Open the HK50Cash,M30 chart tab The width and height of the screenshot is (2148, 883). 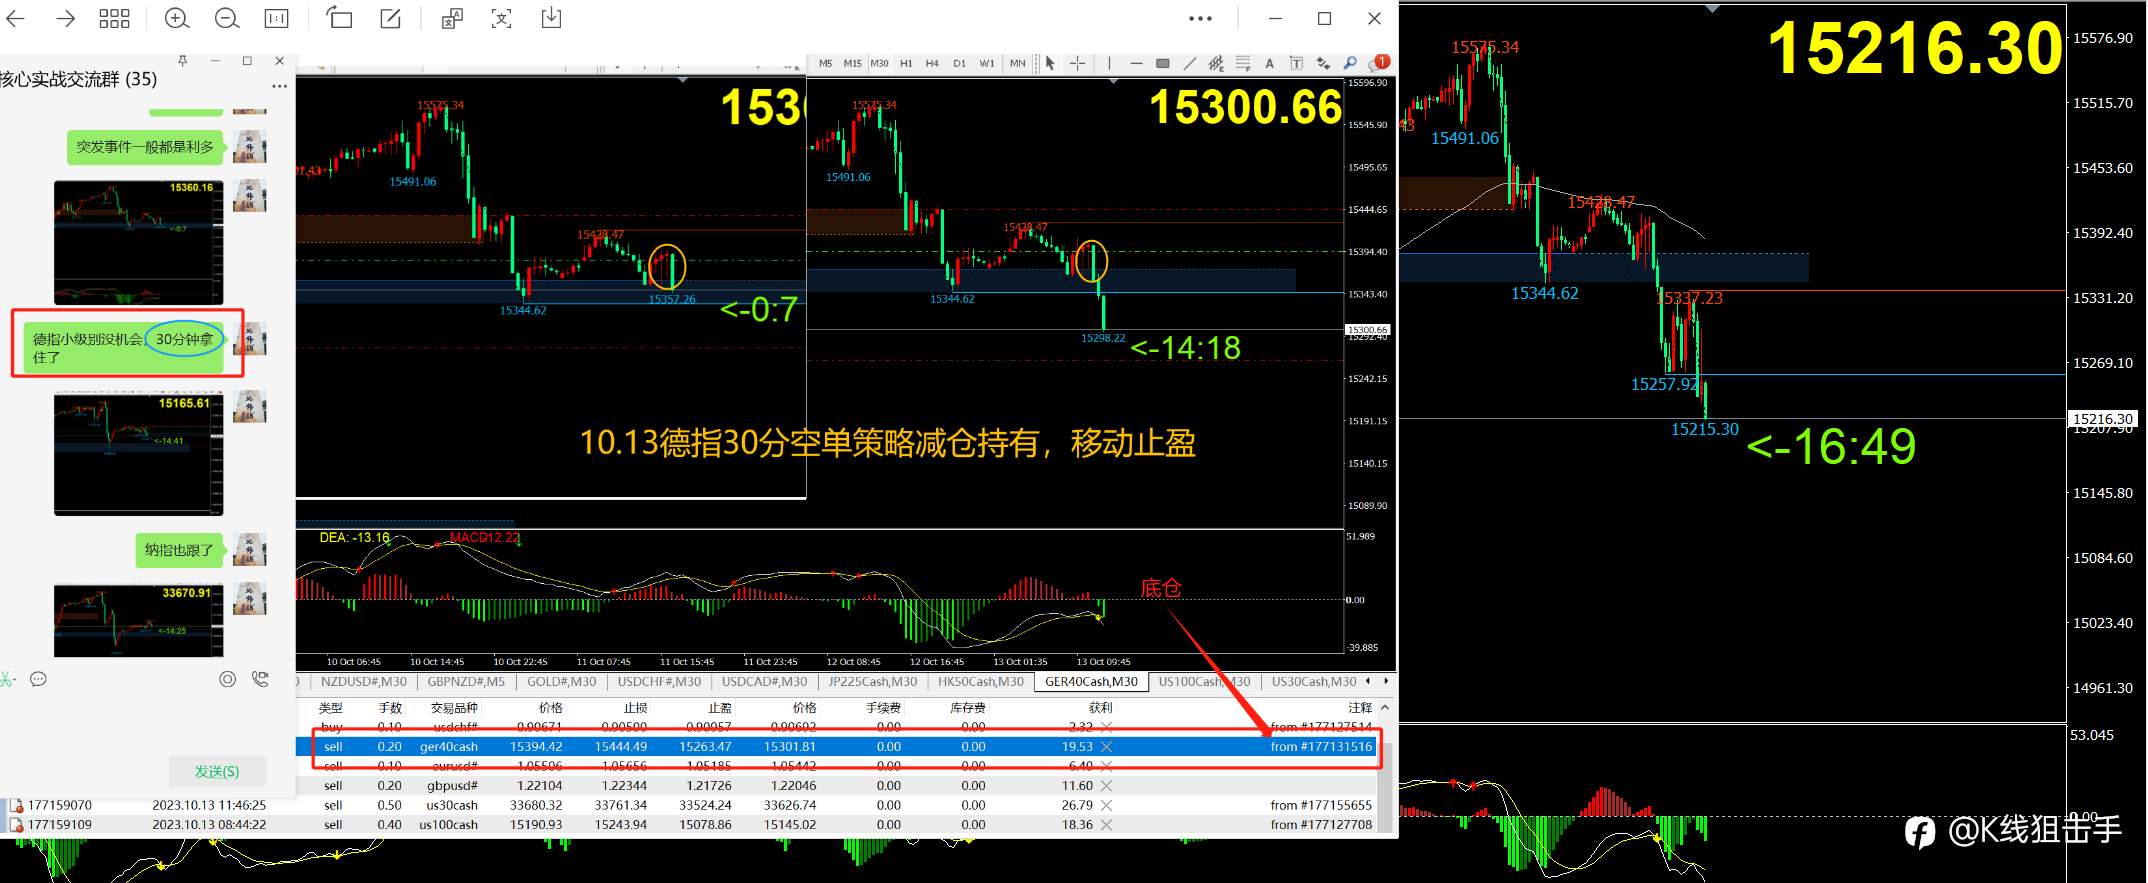(x=981, y=682)
